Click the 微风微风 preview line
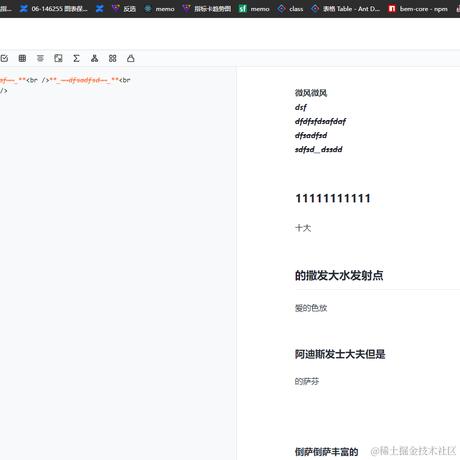This screenshot has height=460, width=460. pyautogui.click(x=311, y=93)
